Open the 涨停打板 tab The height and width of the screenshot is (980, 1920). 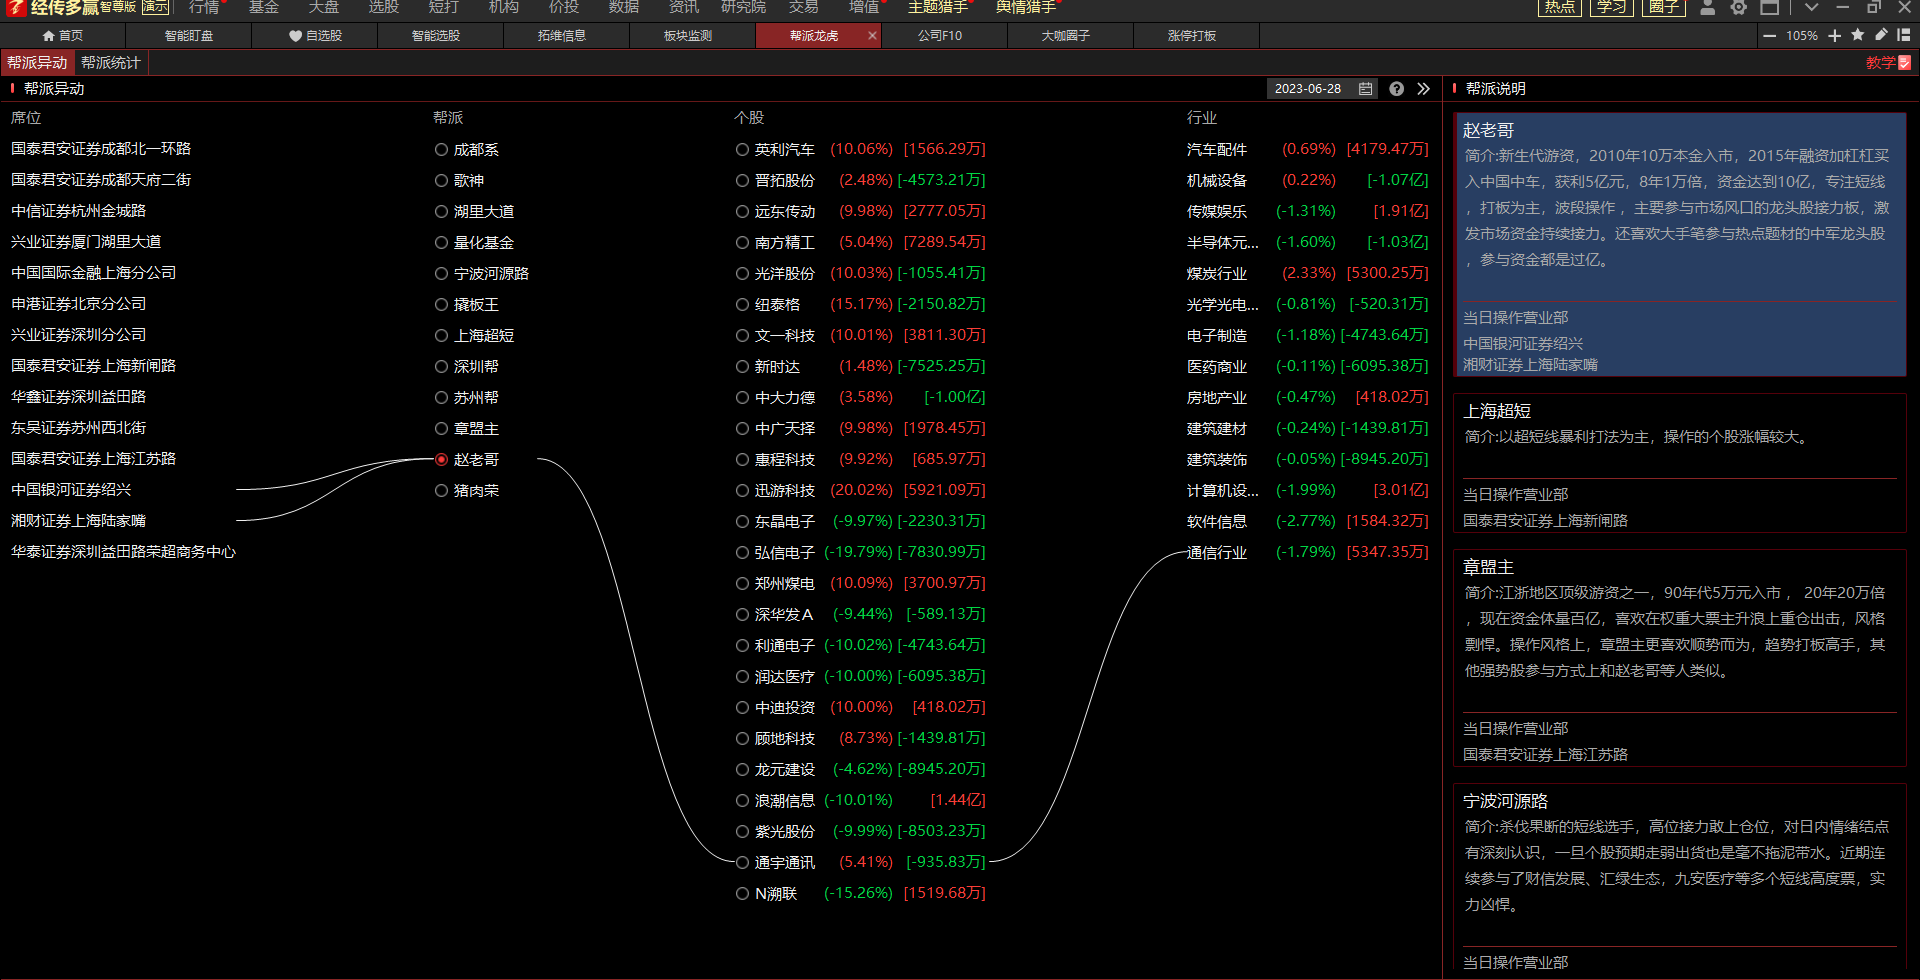[1192, 36]
